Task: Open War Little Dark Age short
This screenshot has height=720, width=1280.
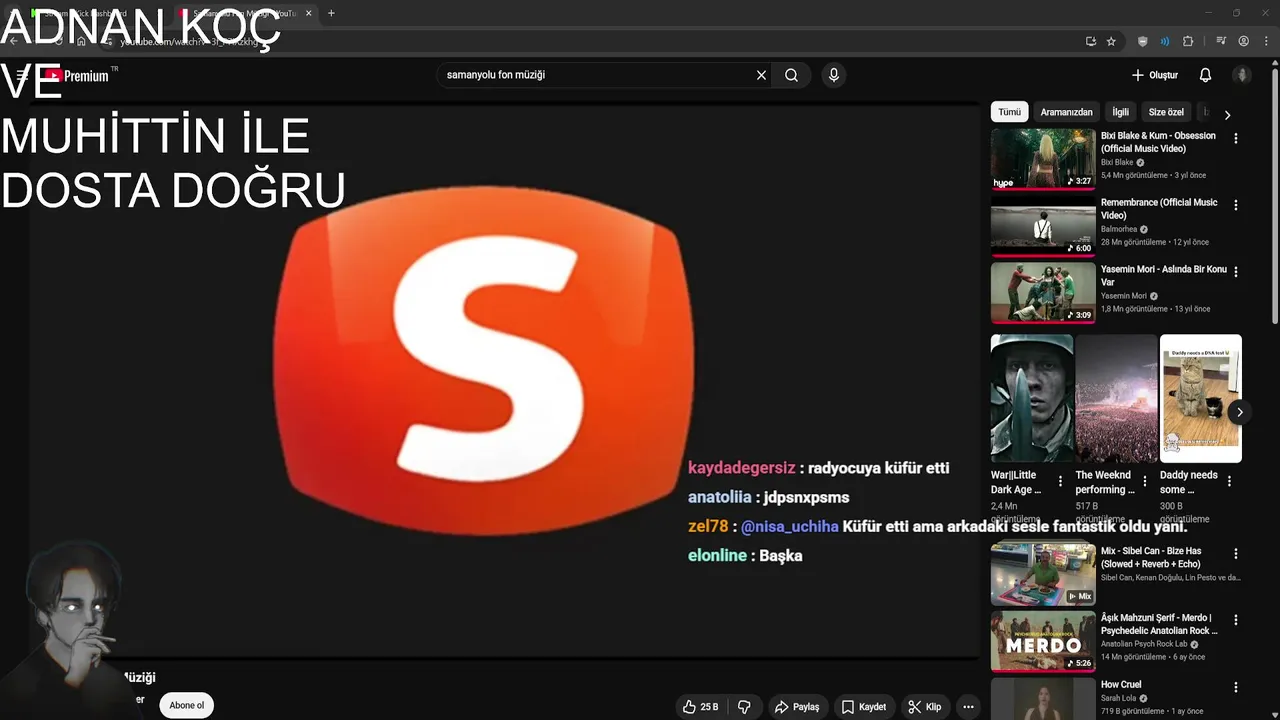Action: tap(1032, 398)
